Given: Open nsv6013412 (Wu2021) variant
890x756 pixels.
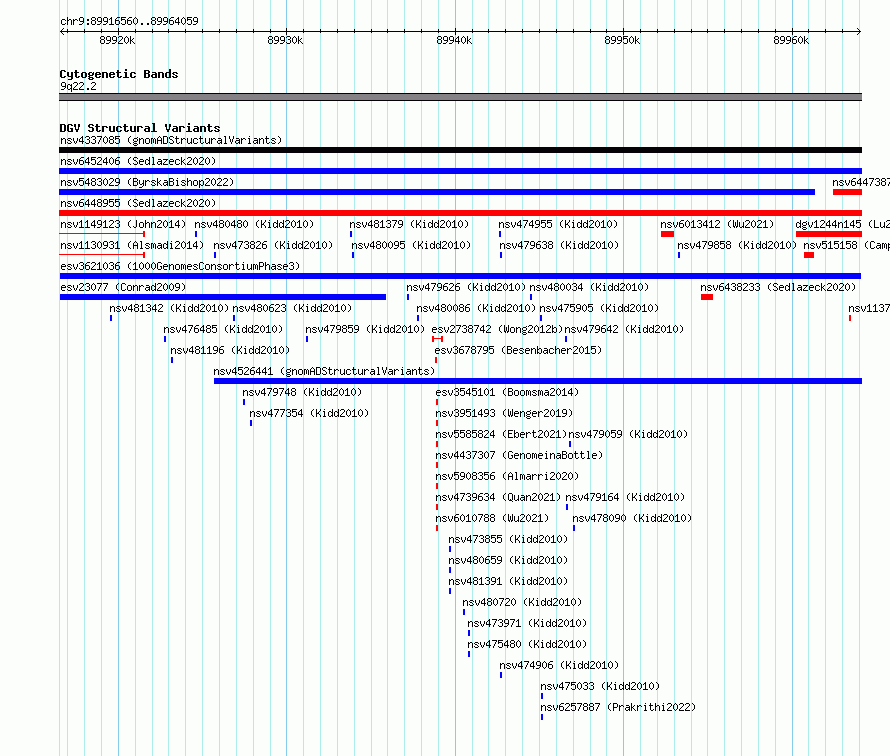Looking at the screenshot, I should coord(717,224).
